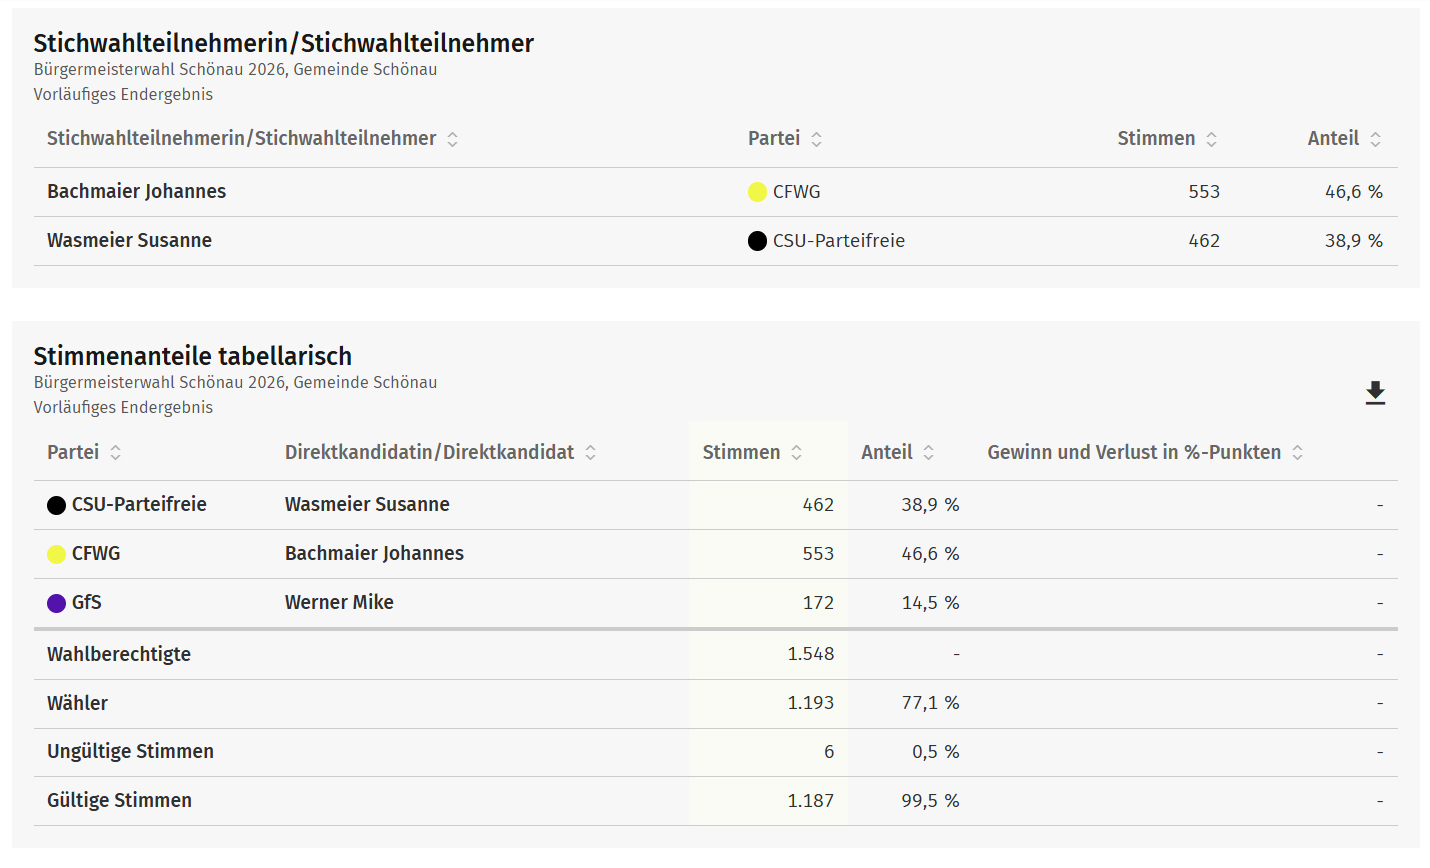
Task: Select Bachmaier Johannes in the runoff table
Action: 136,191
